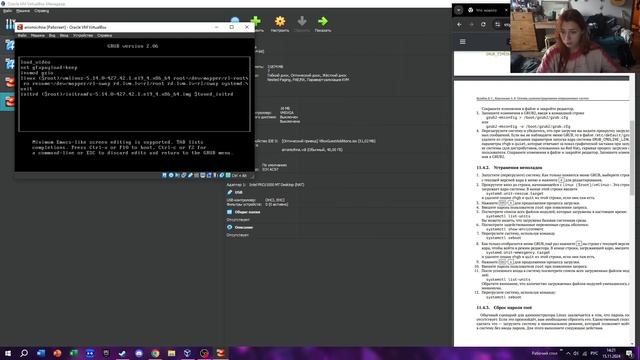
Task: Expand the system tray hidden icons chevron
Action: pyautogui.click(x=568, y=353)
